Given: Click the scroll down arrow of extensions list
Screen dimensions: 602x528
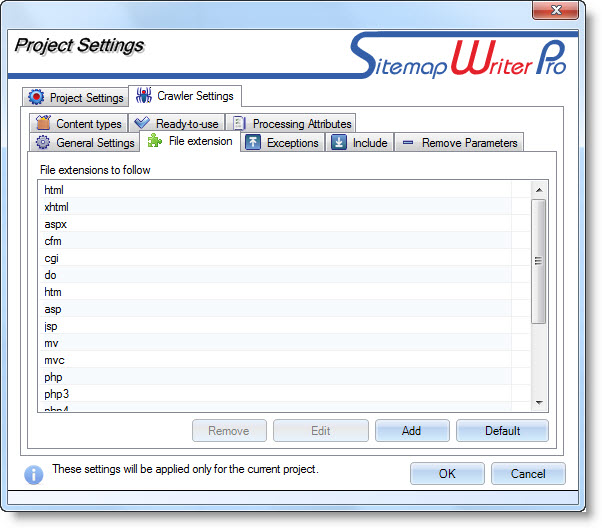Looking at the screenshot, I should [x=539, y=402].
